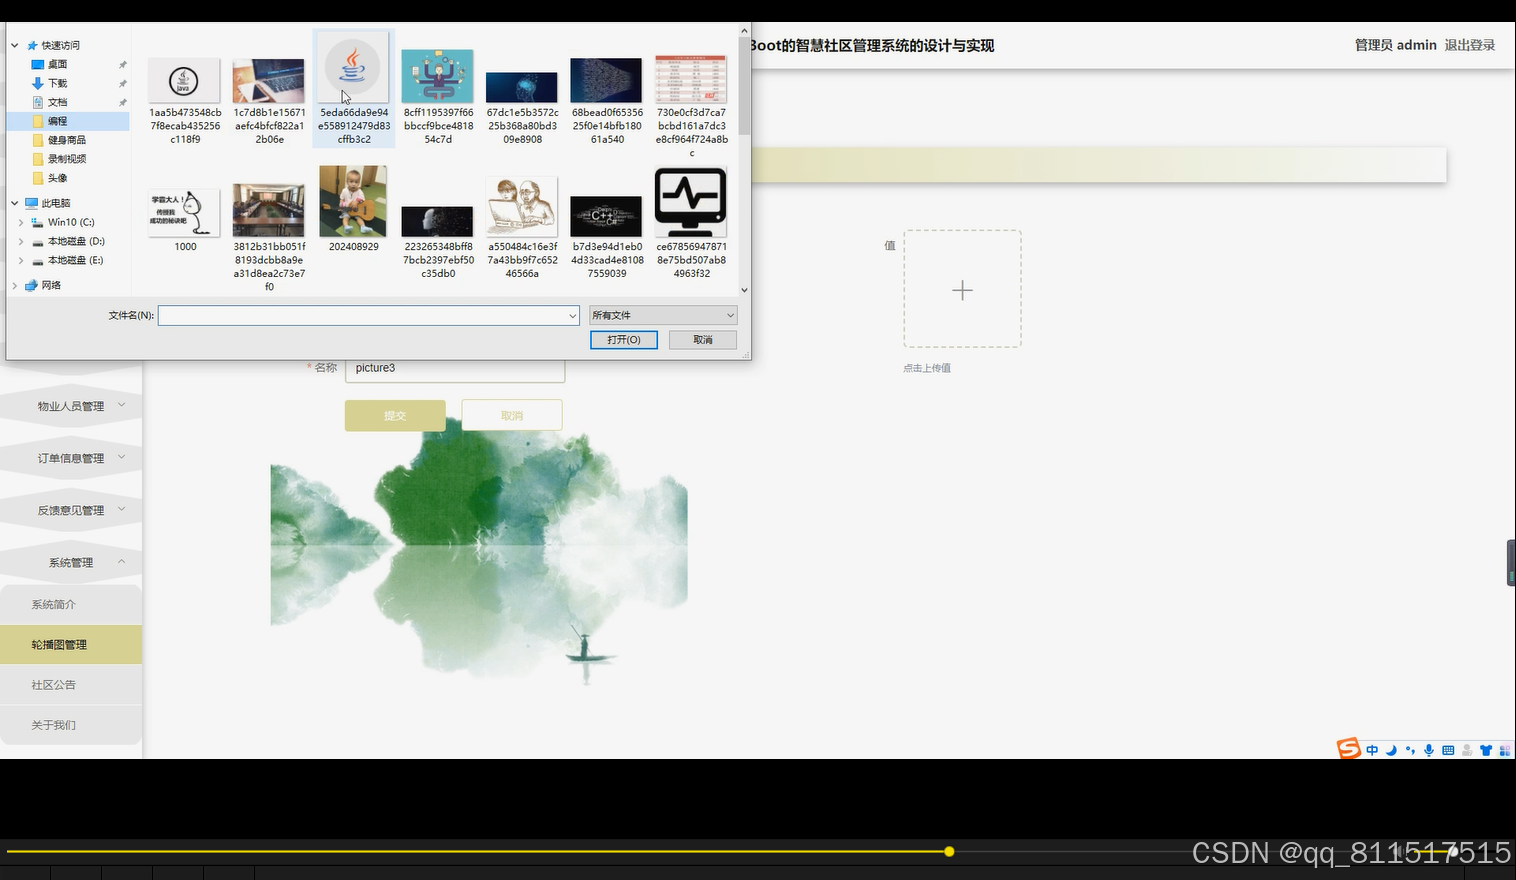Click the 打开(O) button to open file
The width and height of the screenshot is (1516, 880).
pos(623,339)
